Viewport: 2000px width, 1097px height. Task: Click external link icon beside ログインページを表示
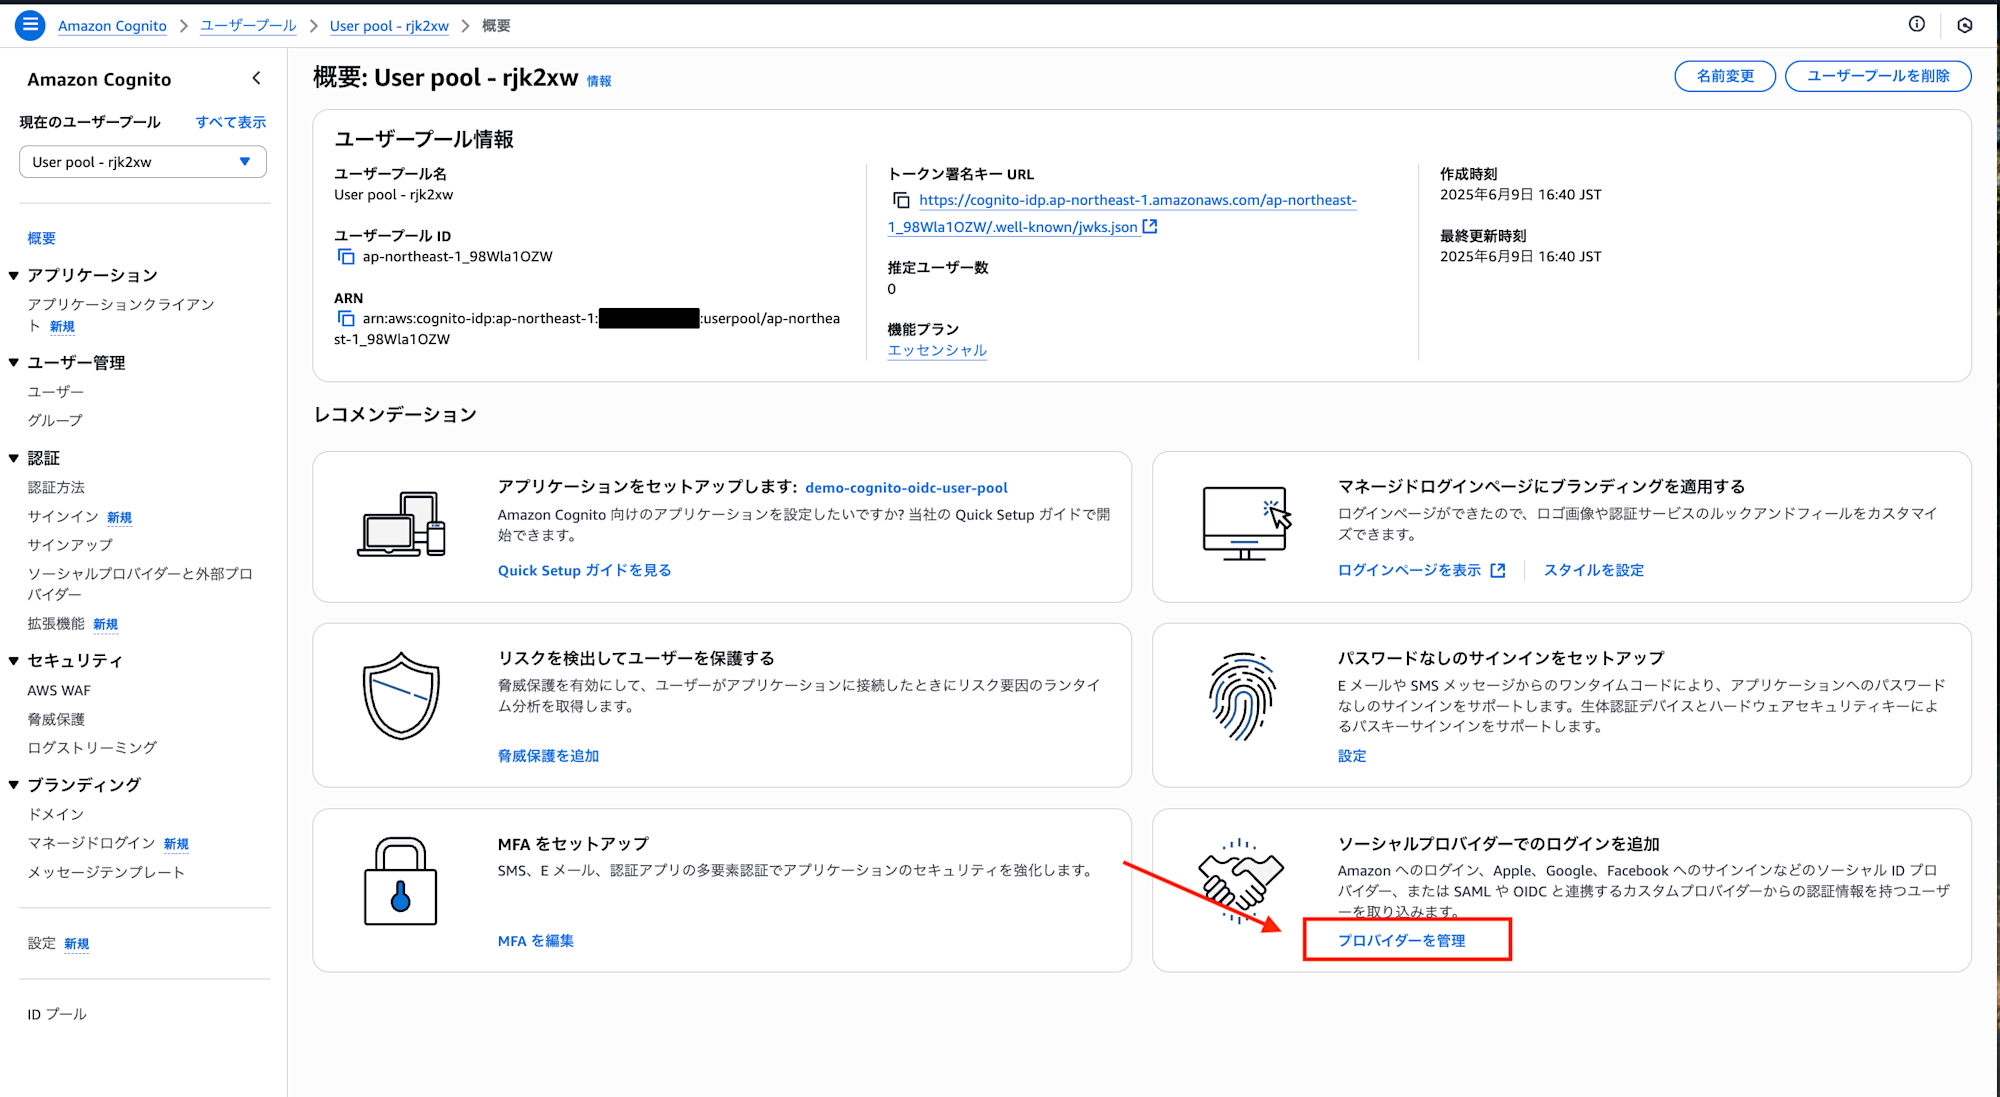(x=1497, y=570)
